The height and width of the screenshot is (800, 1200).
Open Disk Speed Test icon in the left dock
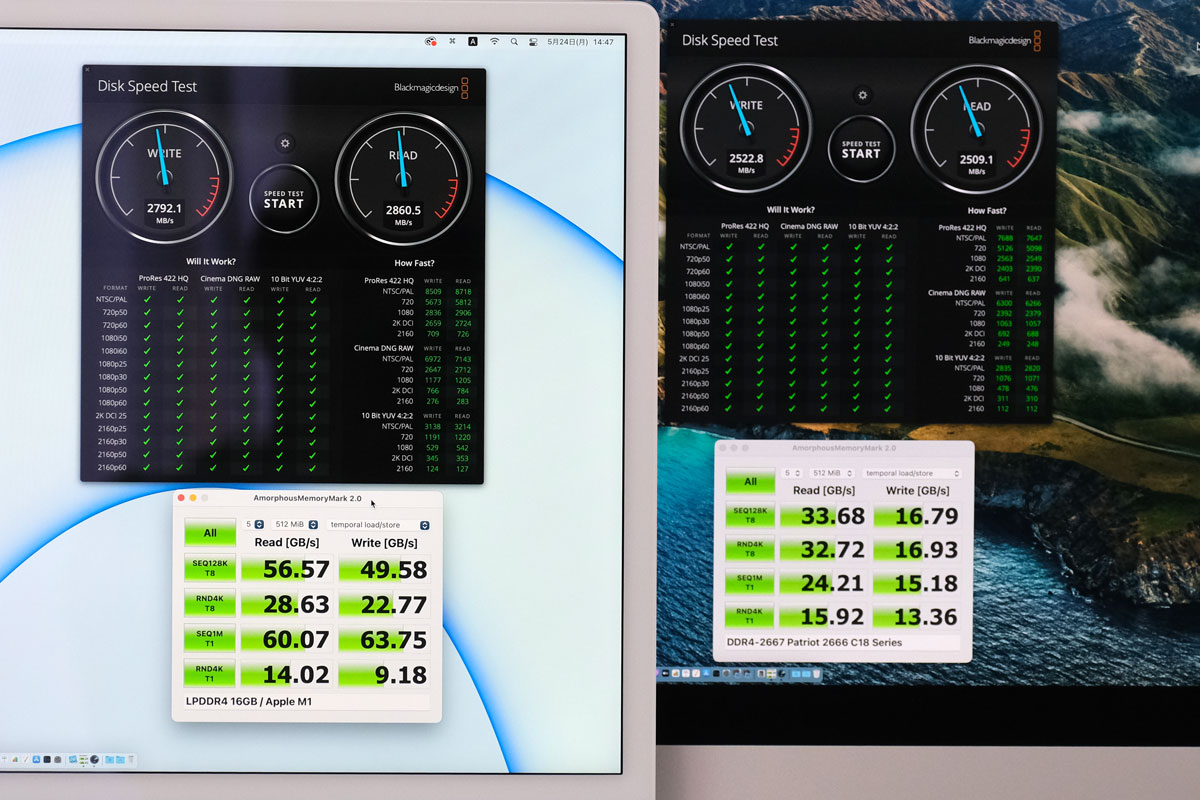94,759
